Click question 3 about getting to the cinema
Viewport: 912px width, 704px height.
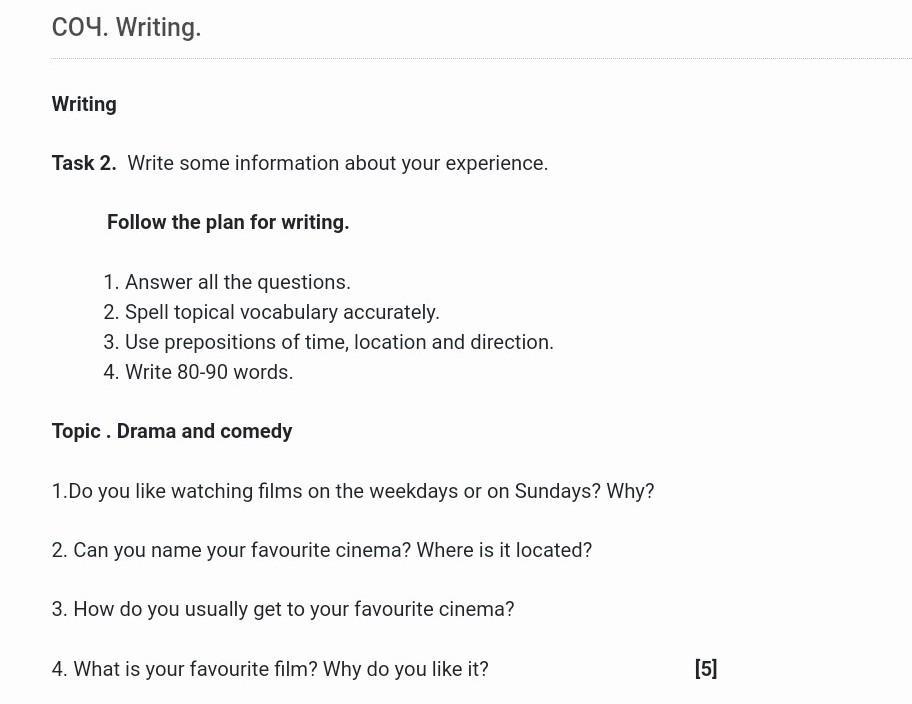[283, 610]
